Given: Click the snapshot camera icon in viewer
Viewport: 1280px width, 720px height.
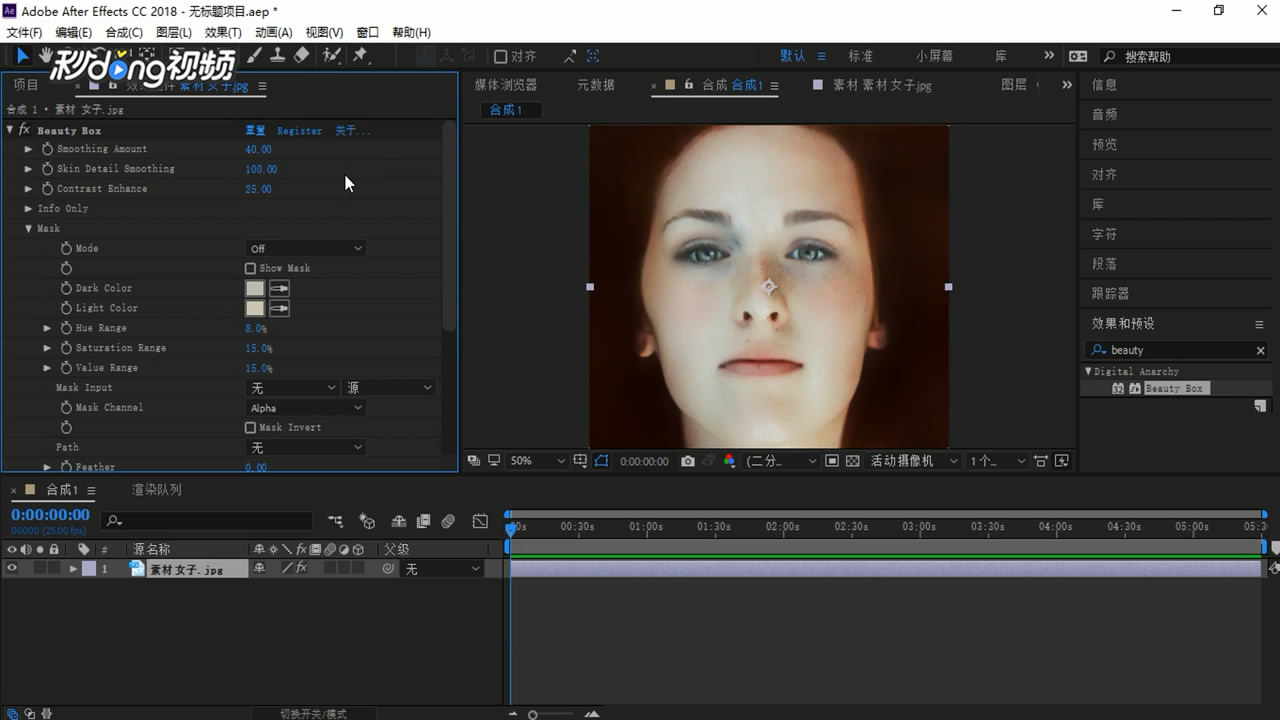Looking at the screenshot, I should (x=688, y=461).
